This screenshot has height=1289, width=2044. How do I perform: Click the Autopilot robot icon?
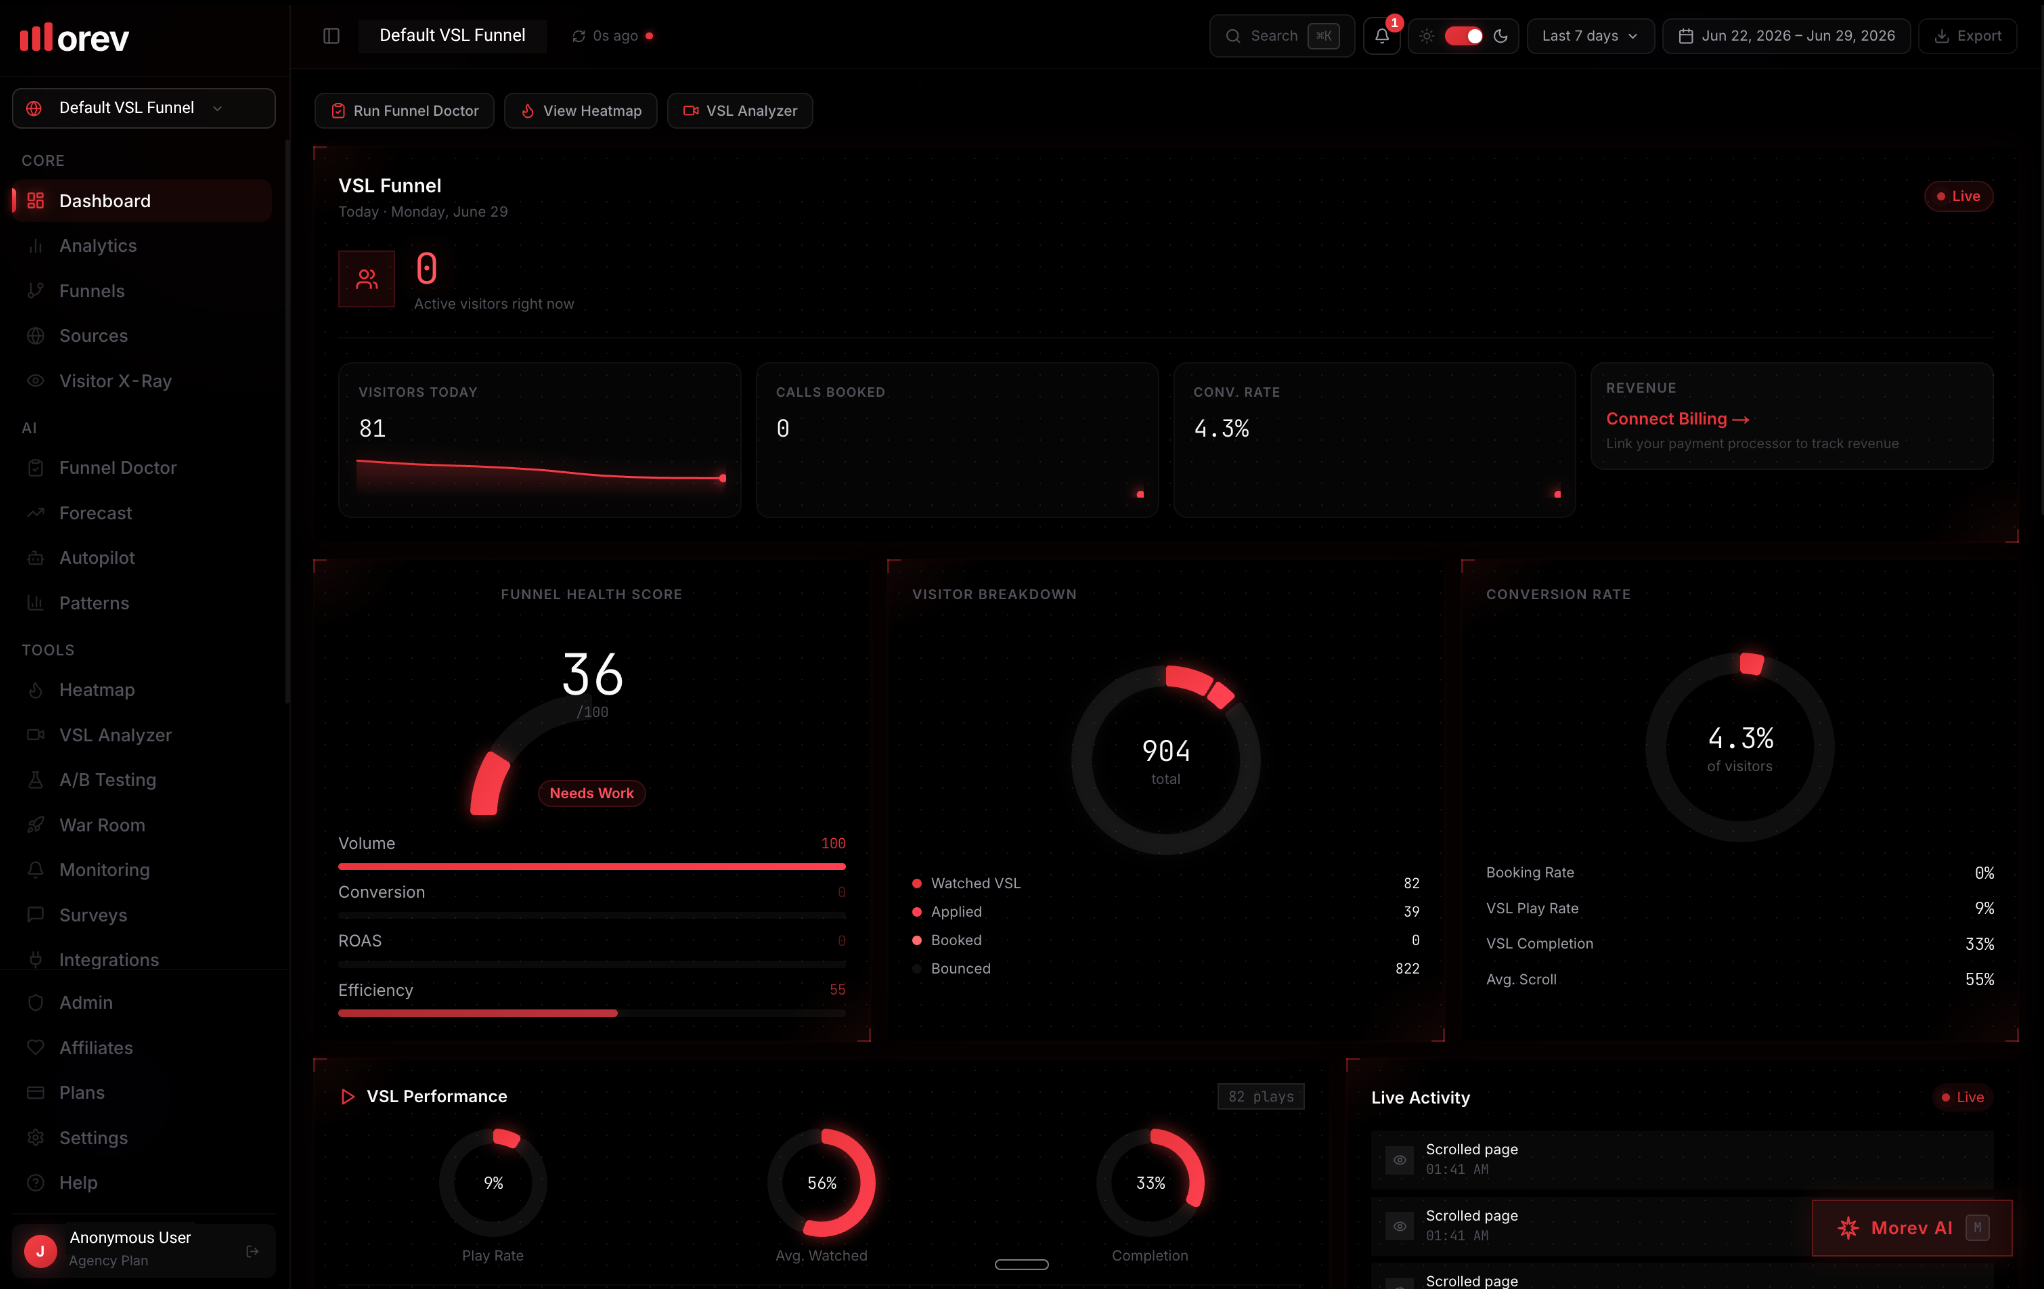[x=36, y=558]
